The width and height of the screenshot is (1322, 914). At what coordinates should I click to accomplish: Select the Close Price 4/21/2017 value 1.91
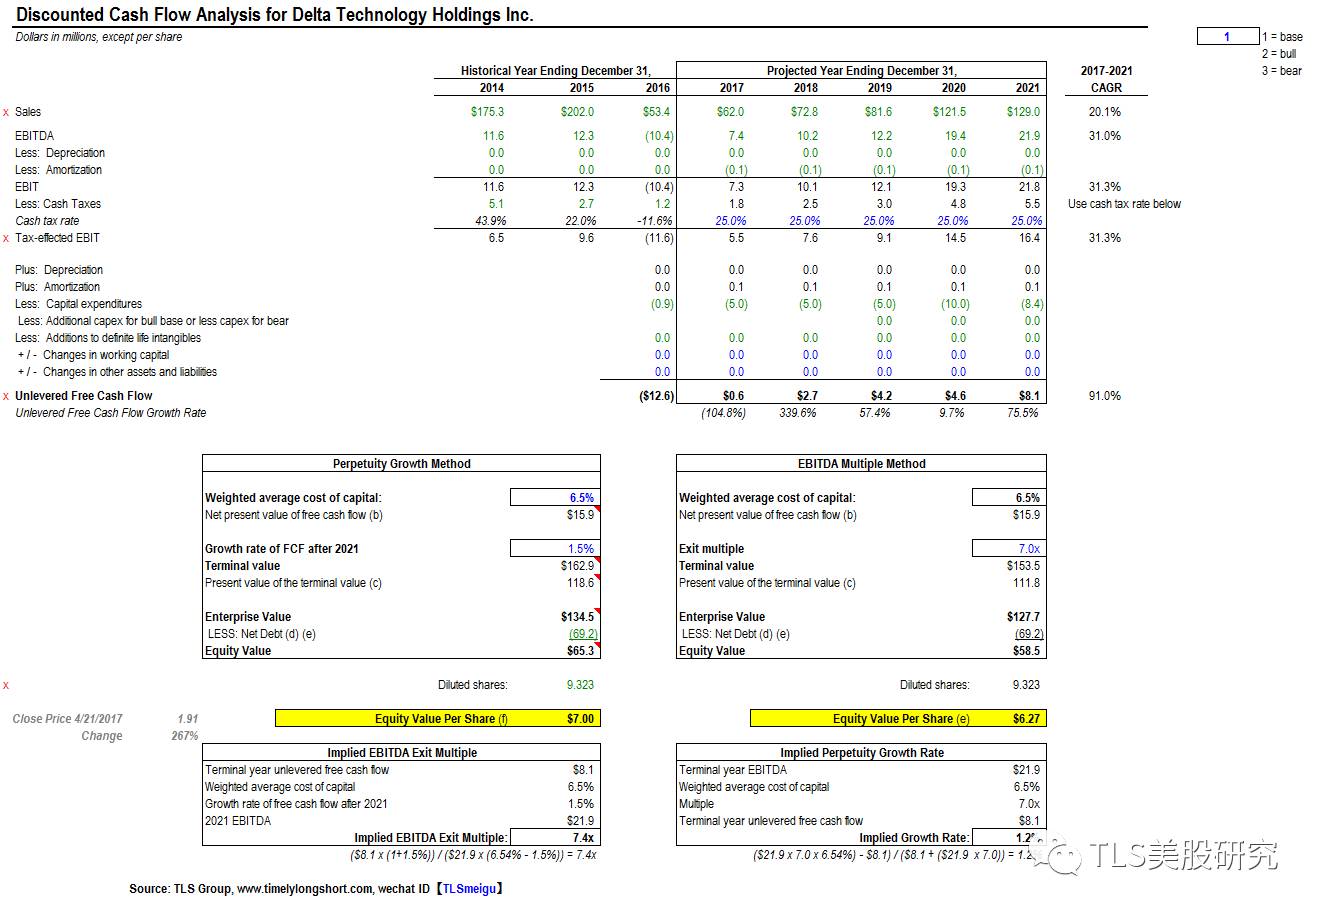point(187,718)
